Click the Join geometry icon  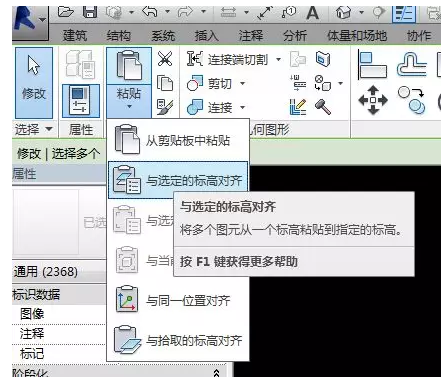195,107
